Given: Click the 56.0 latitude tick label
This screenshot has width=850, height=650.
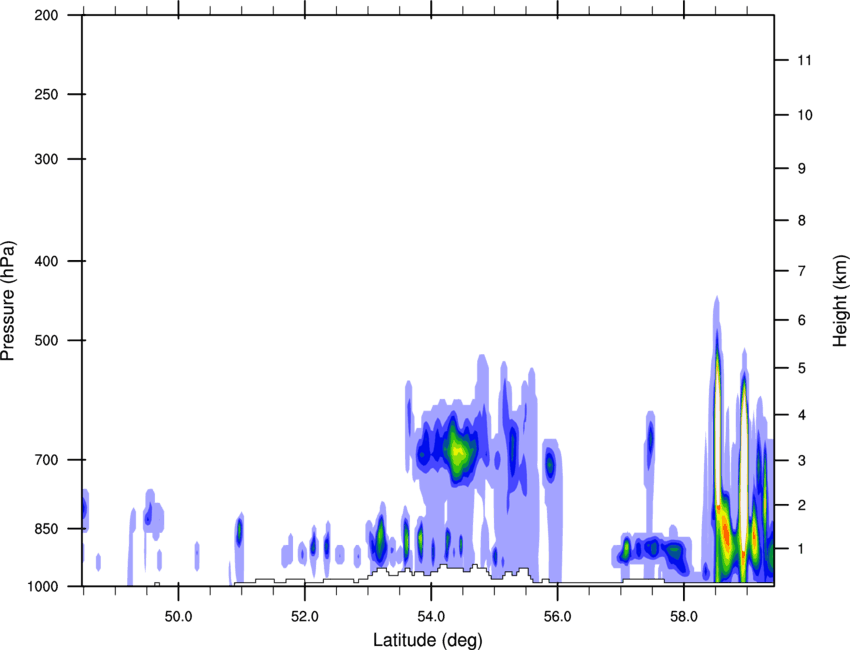Looking at the screenshot, I should [558, 617].
